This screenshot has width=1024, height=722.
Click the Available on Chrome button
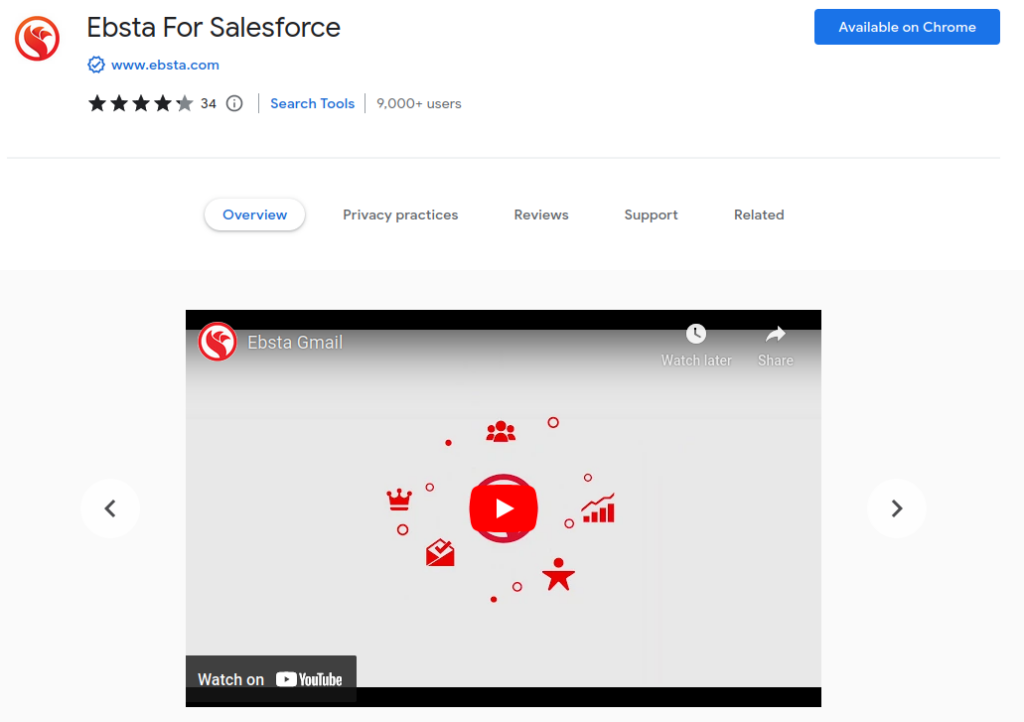coord(906,27)
